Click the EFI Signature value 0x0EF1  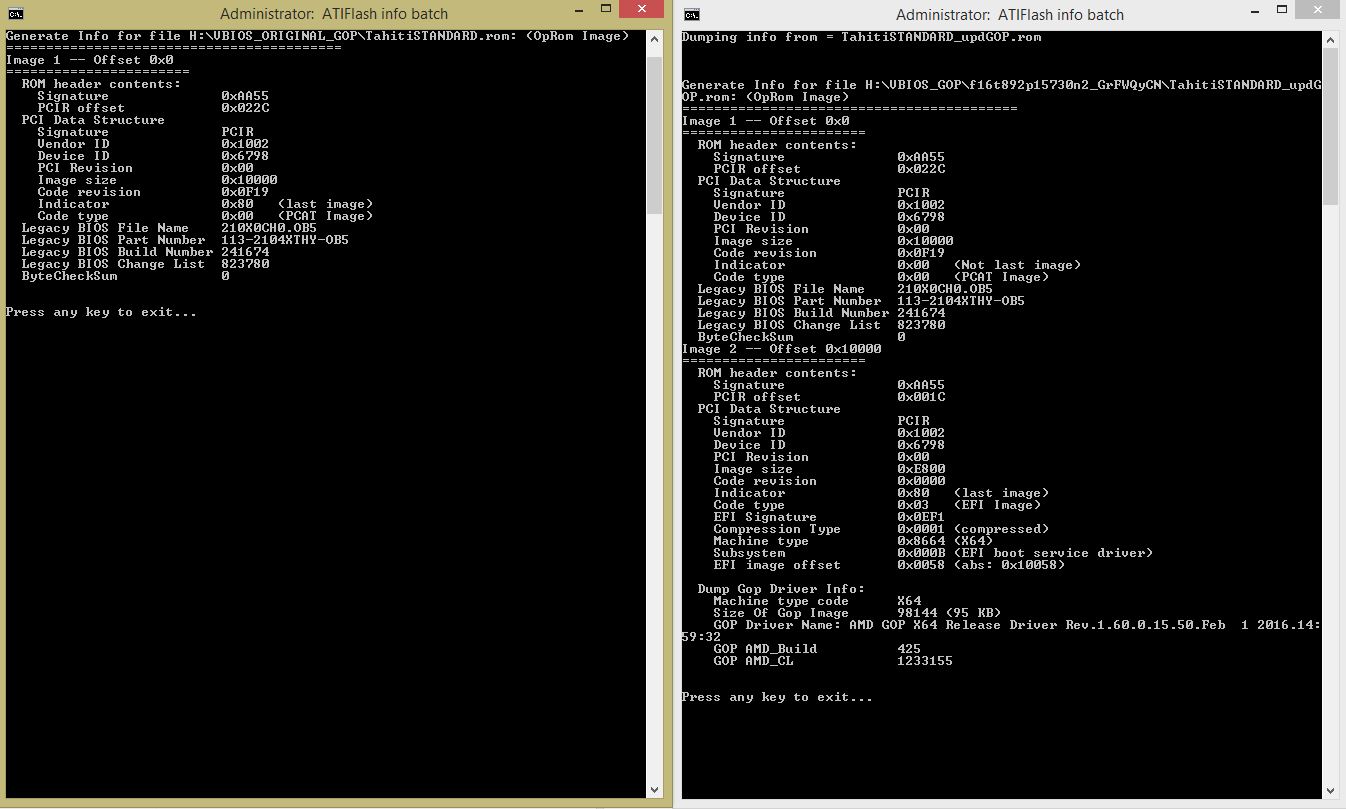click(921, 517)
